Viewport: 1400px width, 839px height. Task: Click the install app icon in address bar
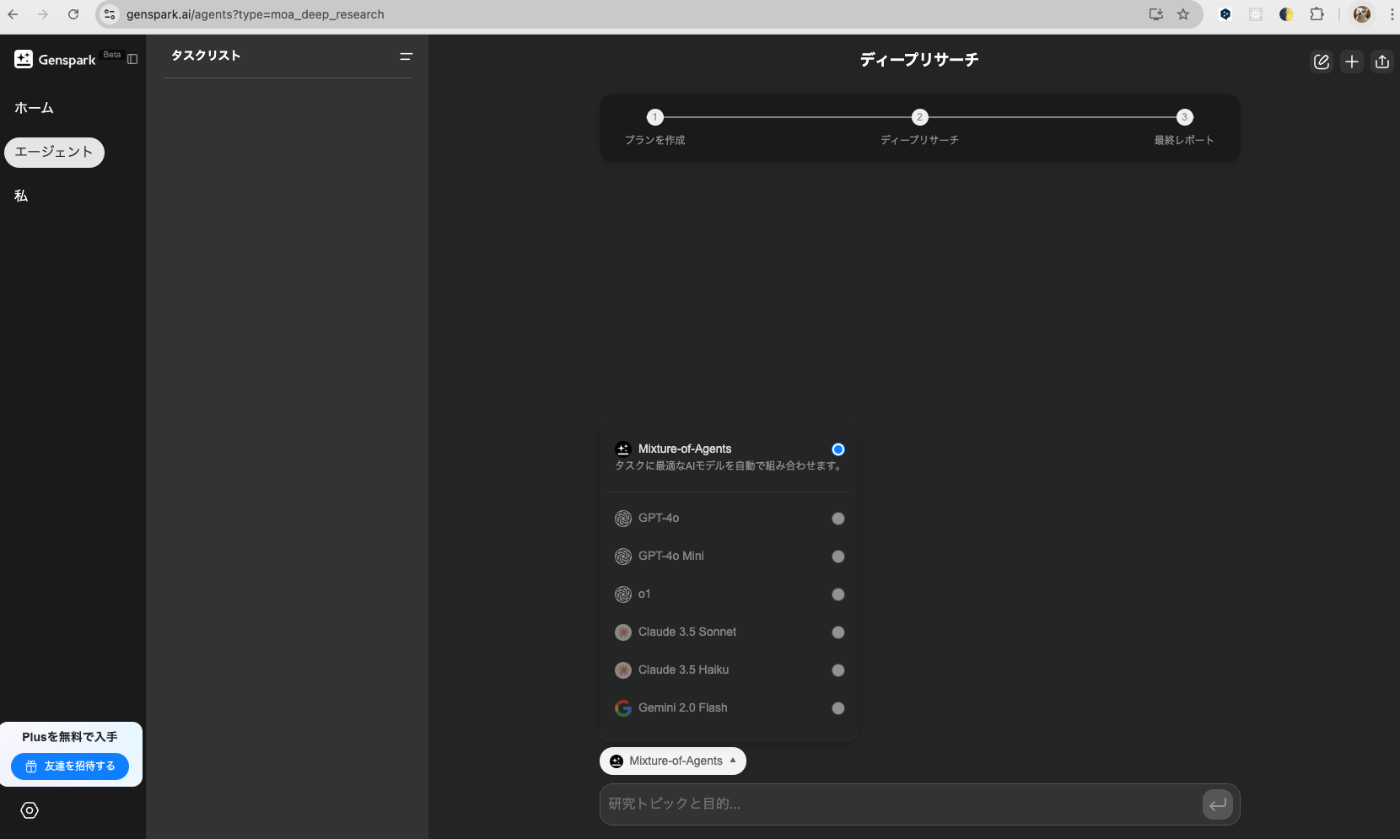pos(1156,14)
